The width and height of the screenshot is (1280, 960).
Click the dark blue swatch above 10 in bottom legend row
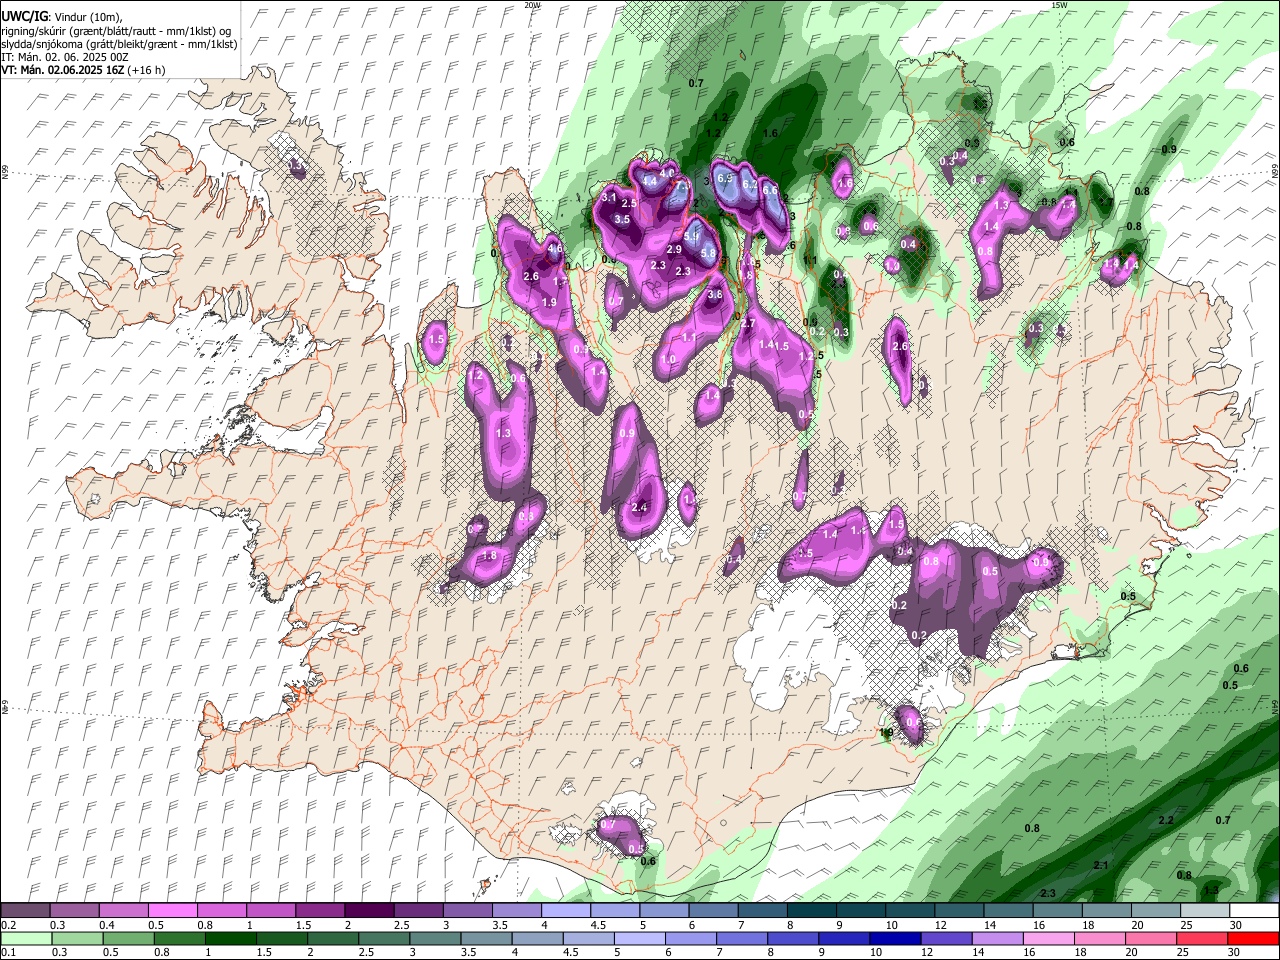click(x=893, y=939)
